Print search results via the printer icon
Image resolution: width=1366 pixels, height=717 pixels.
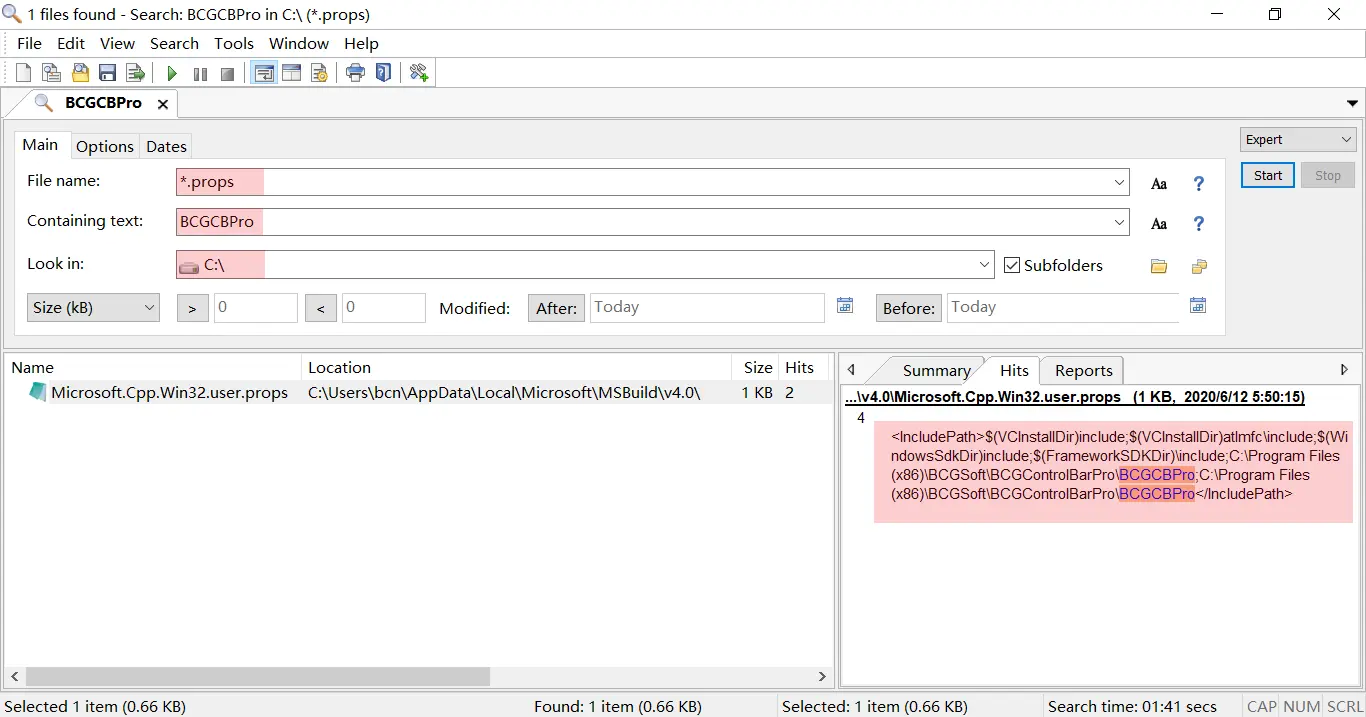[355, 72]
